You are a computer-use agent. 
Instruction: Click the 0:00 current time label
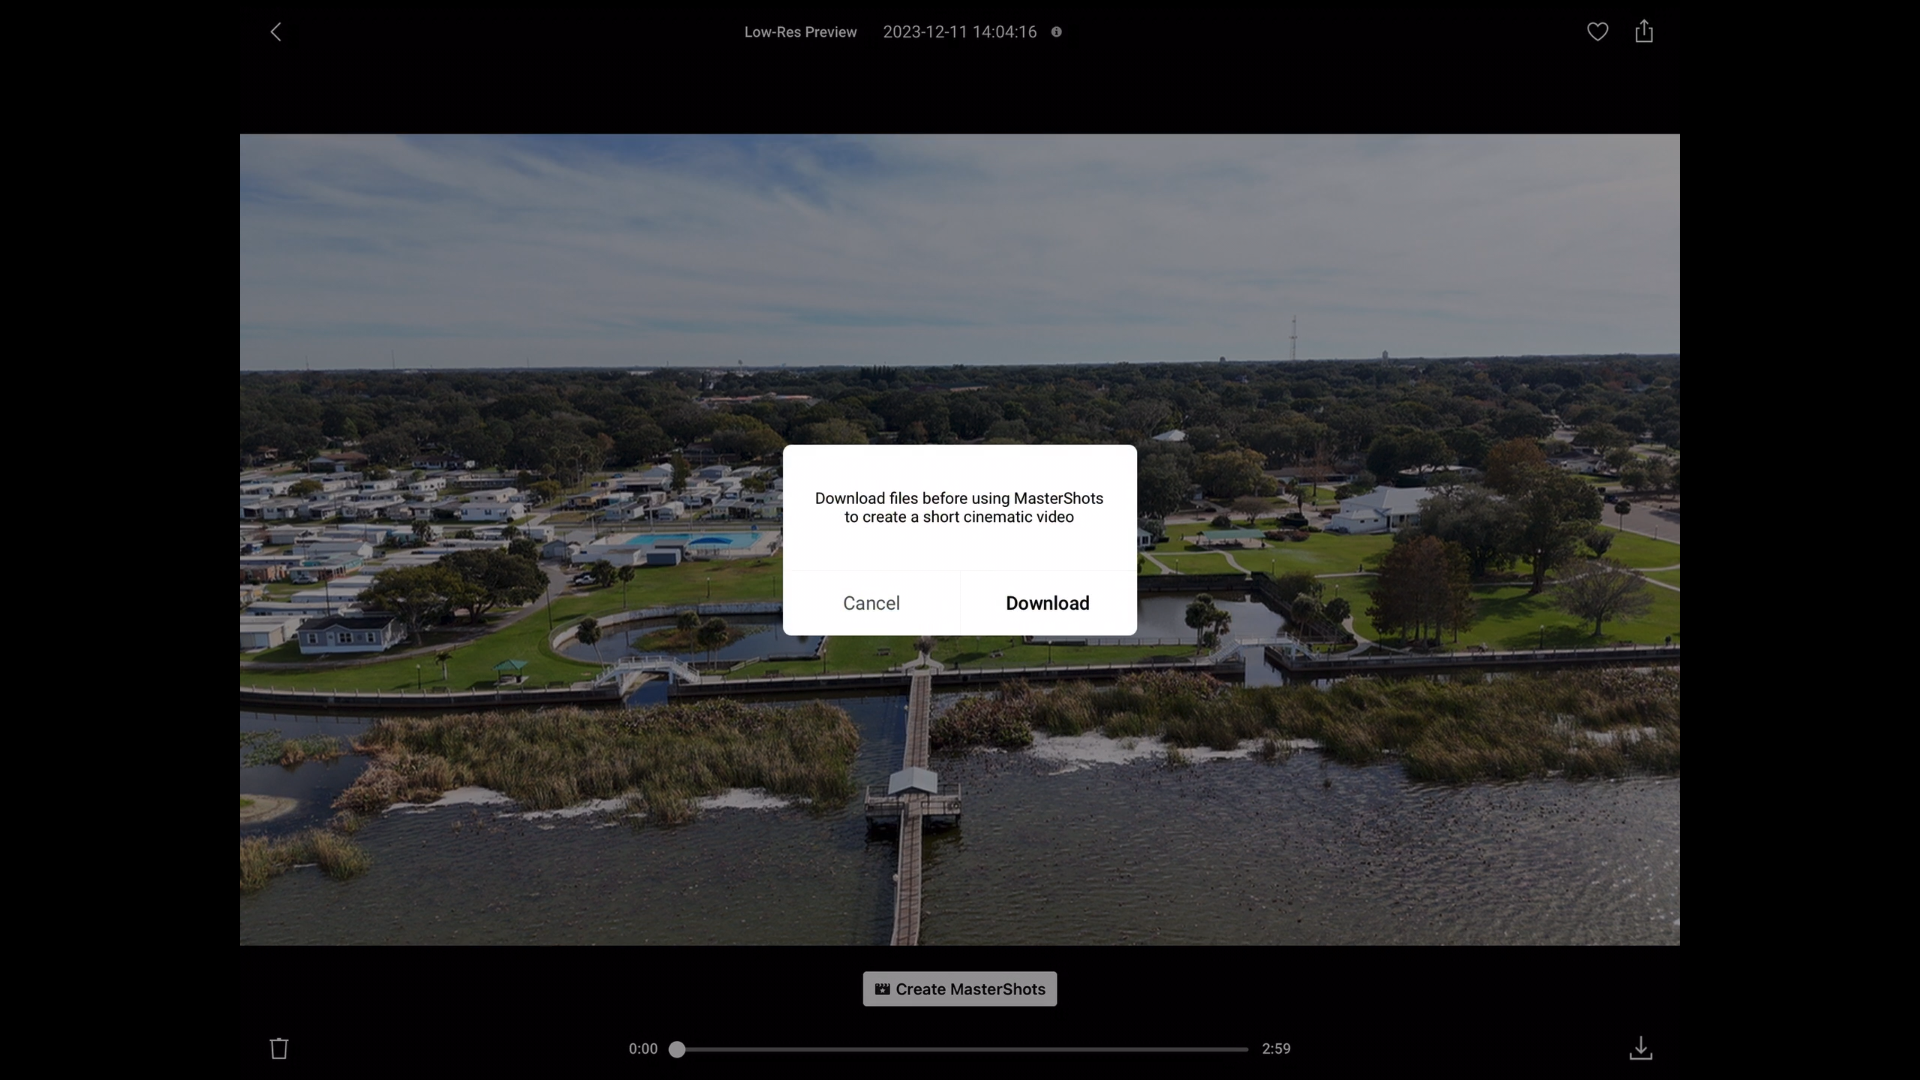[x=643, y=1049]
